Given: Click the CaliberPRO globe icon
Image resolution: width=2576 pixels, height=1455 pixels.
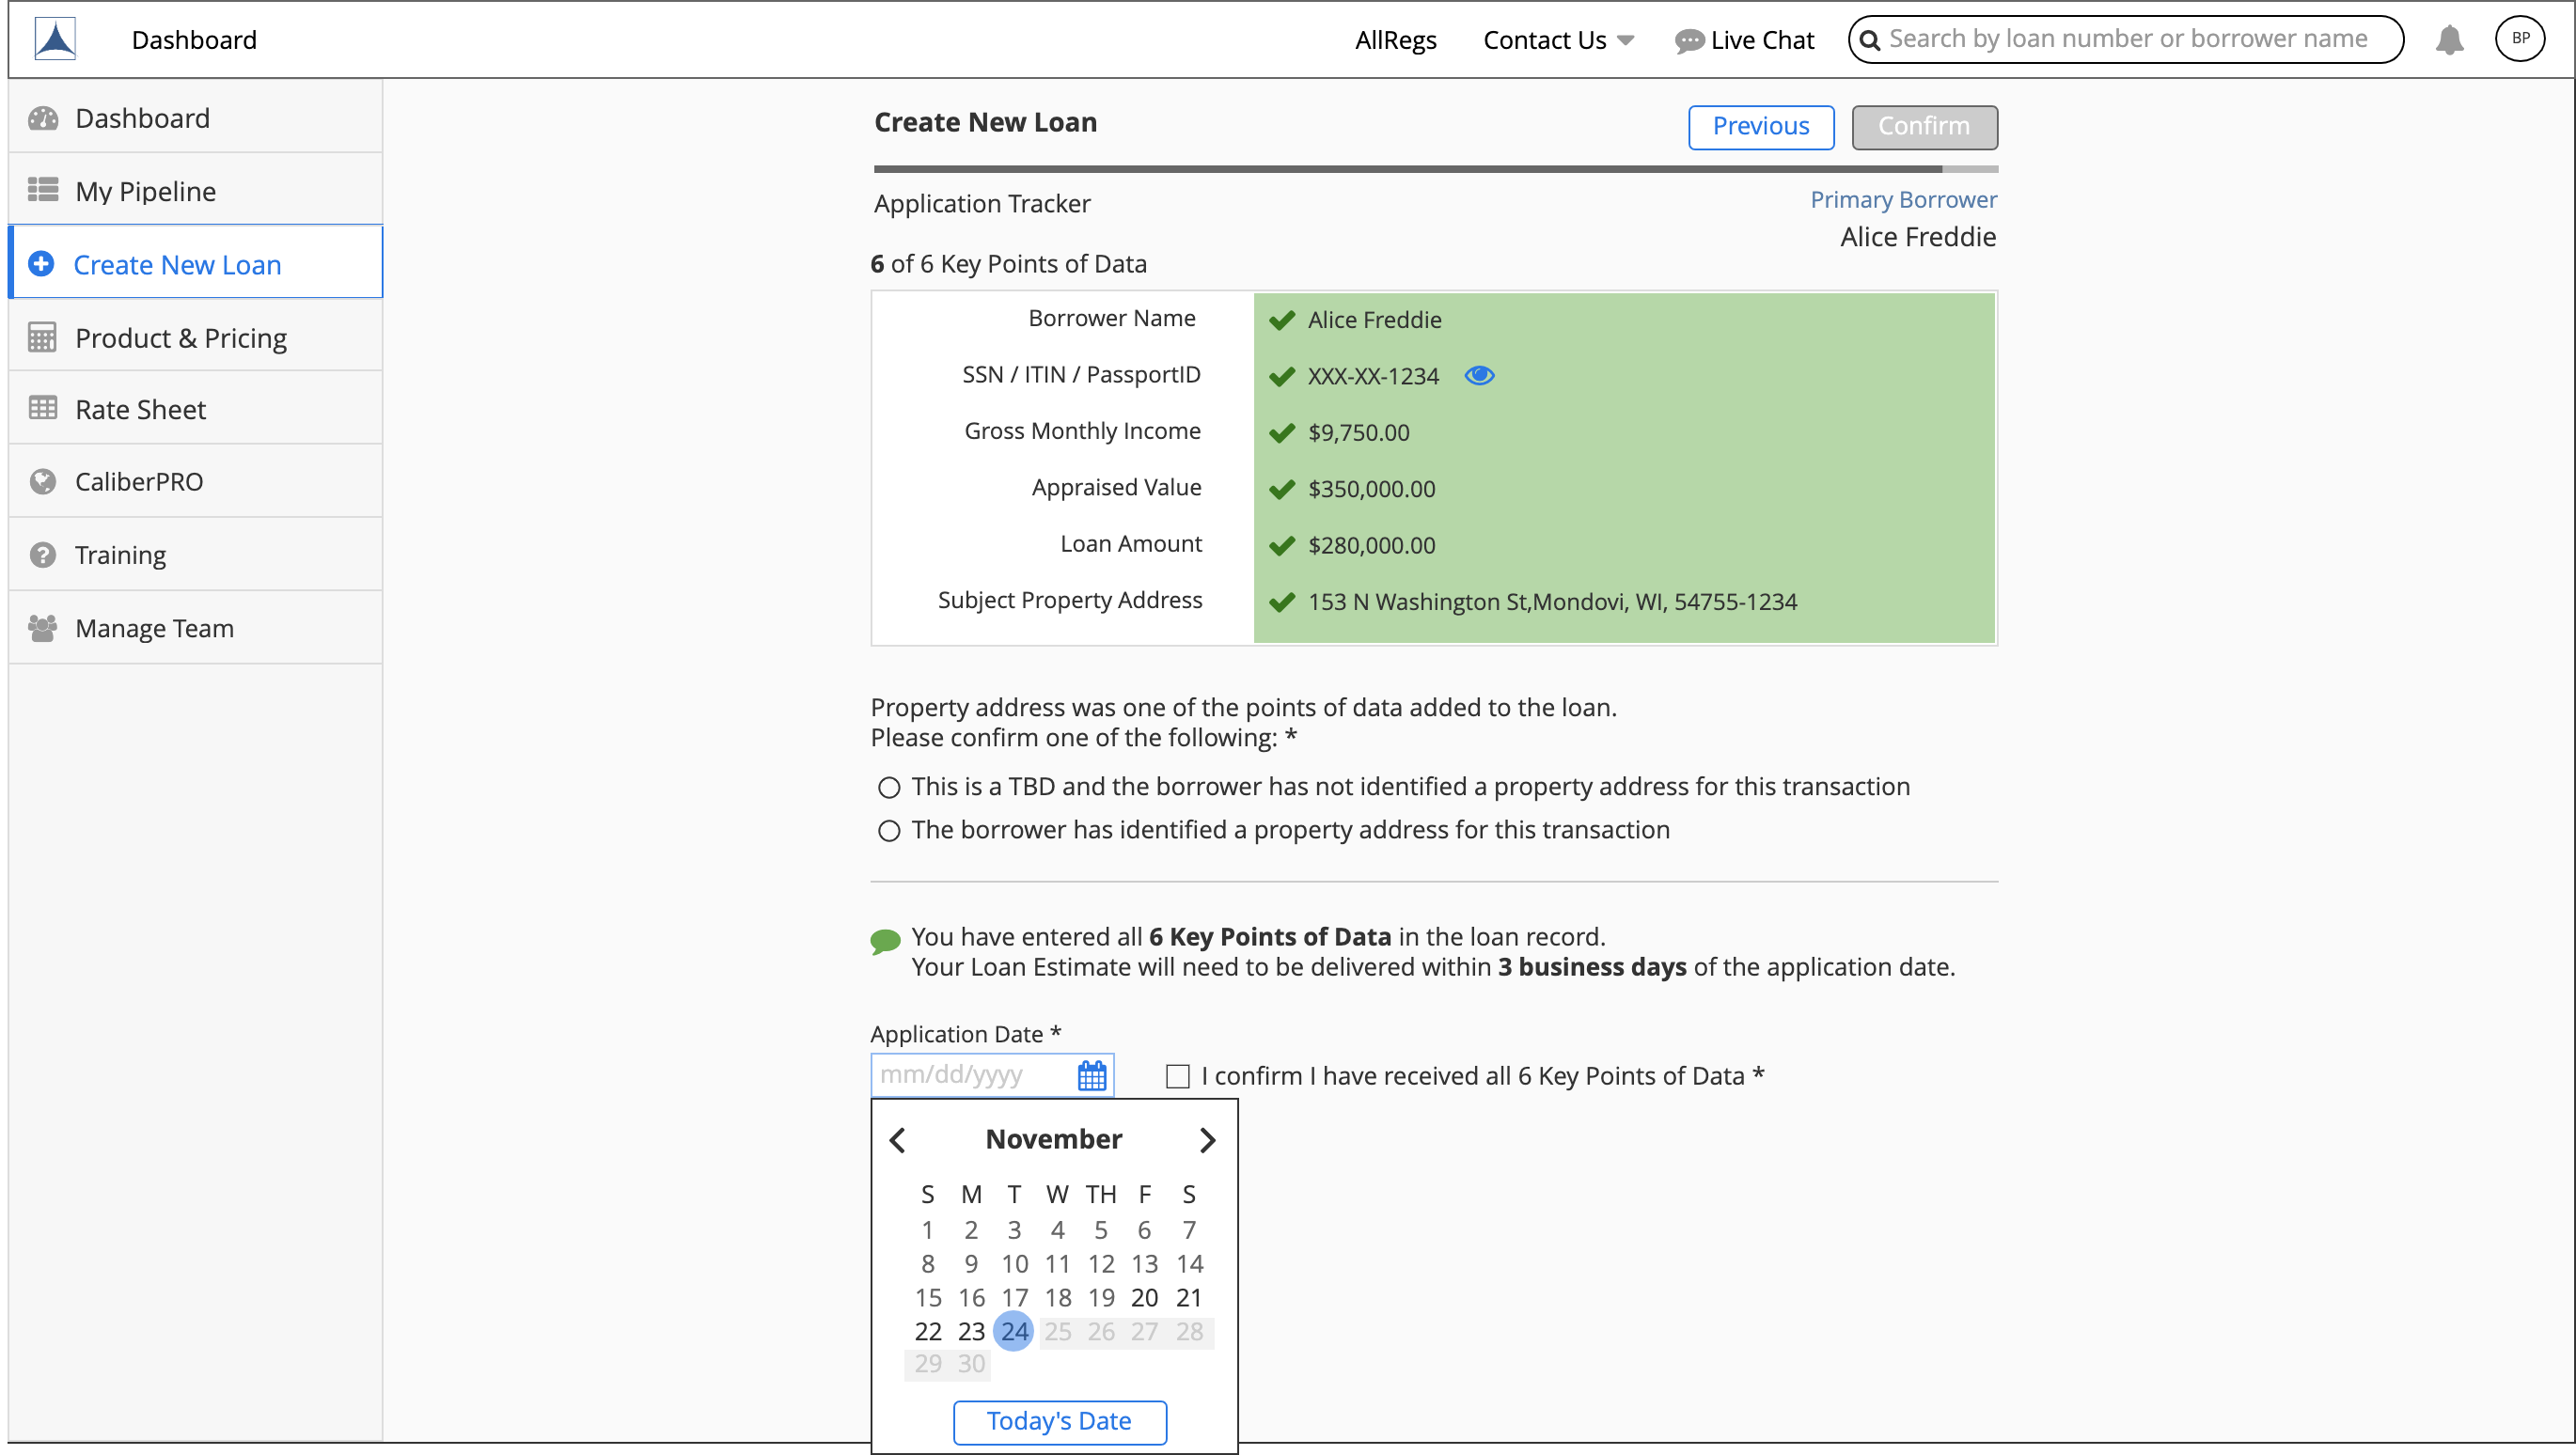Looking at the screenshot, I should (43, 482).
